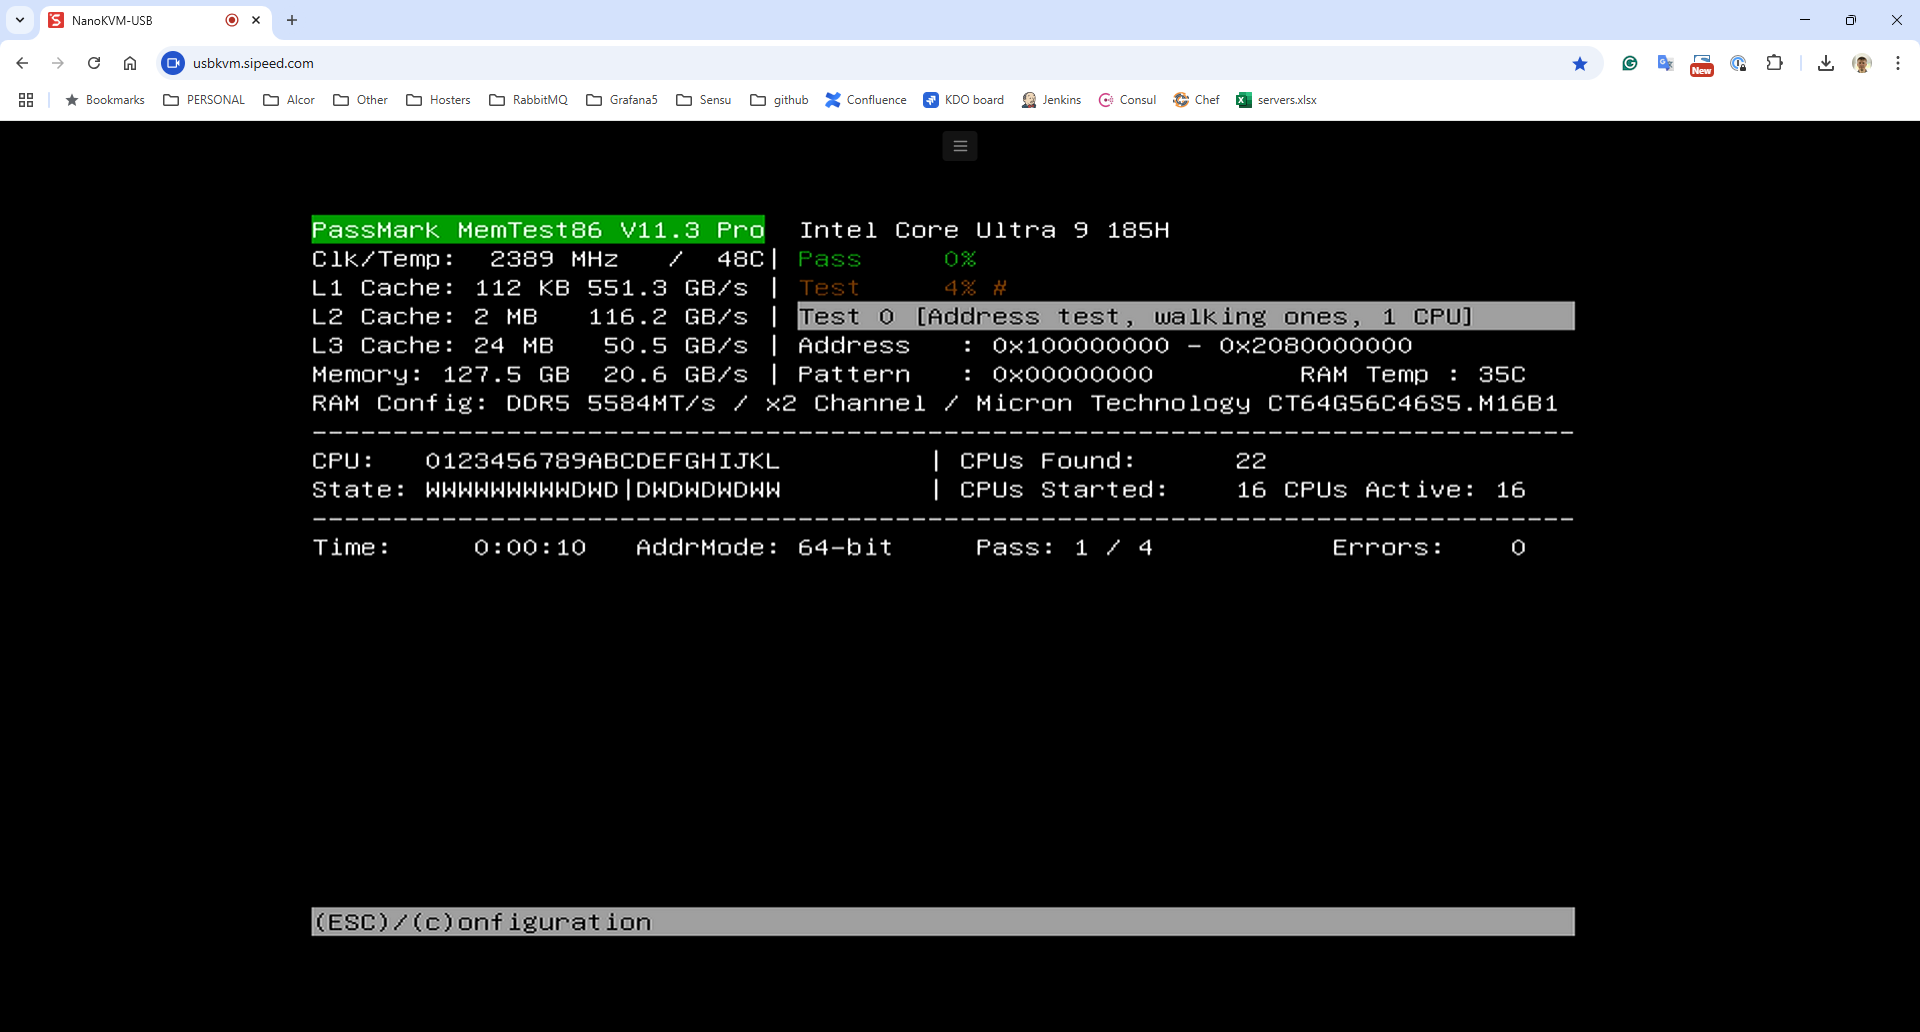Click the Grammarly extension icon
The height and width of the screenshot is (1032, 1920).
(1630, 63)
